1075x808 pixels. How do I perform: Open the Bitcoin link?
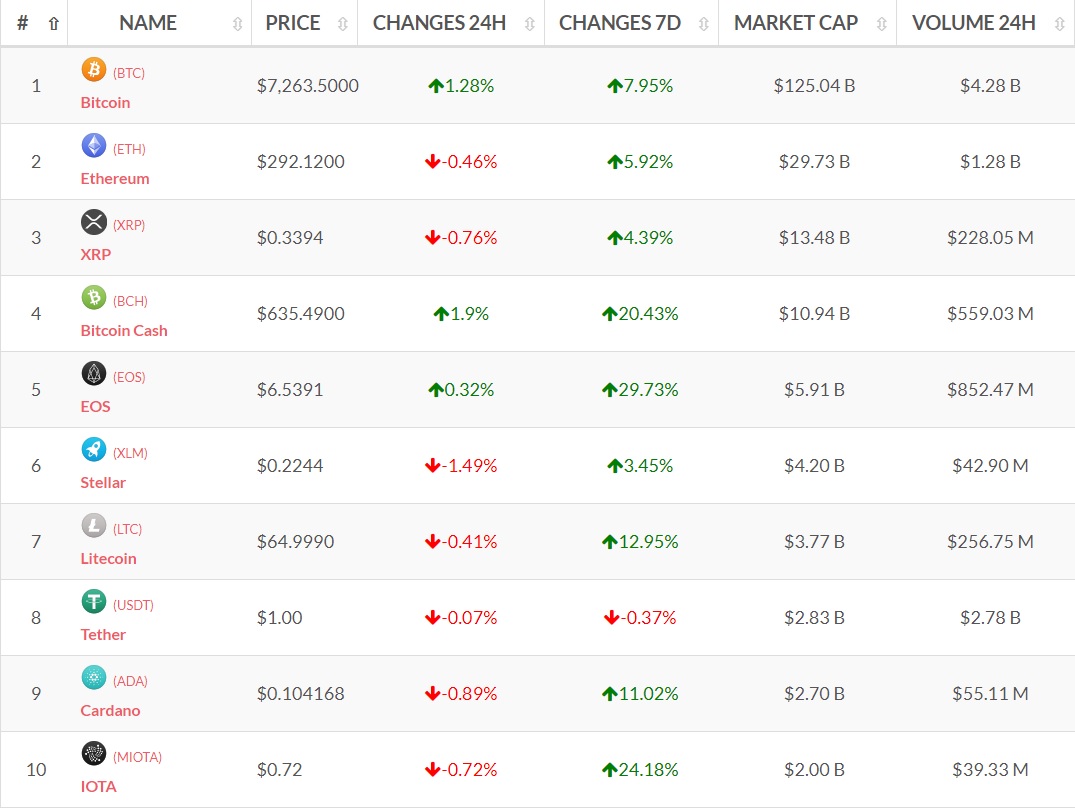coord(105,103)
